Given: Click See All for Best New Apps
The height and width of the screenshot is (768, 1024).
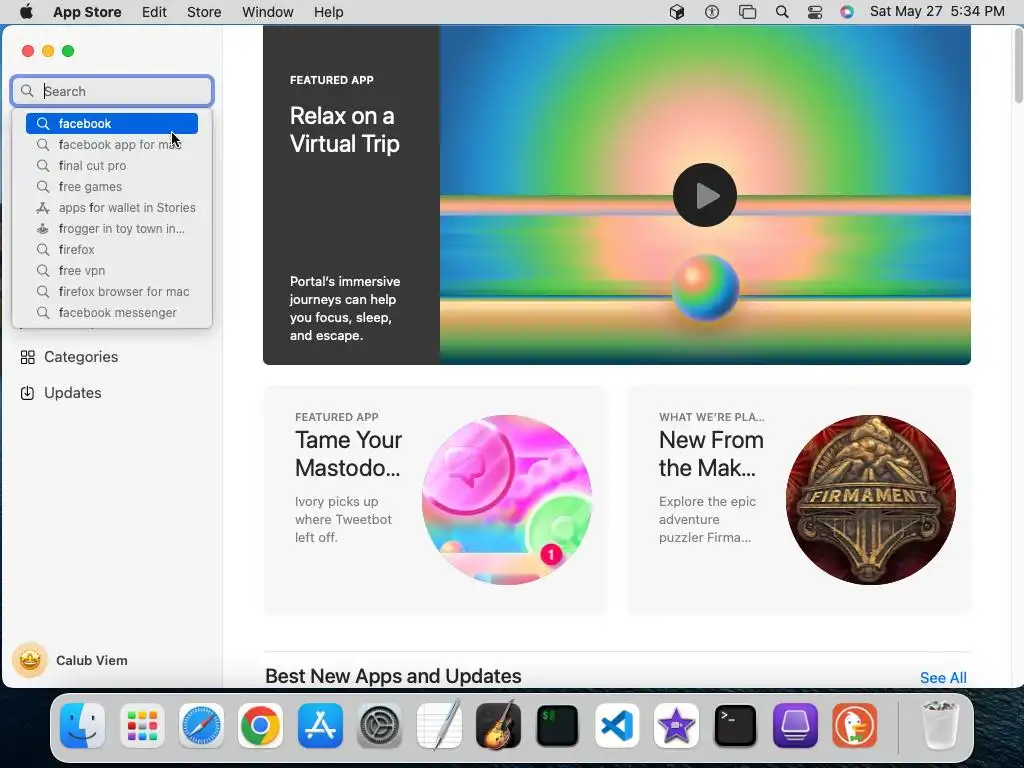Looking at the screenshot, I should (x=943, y=678).
